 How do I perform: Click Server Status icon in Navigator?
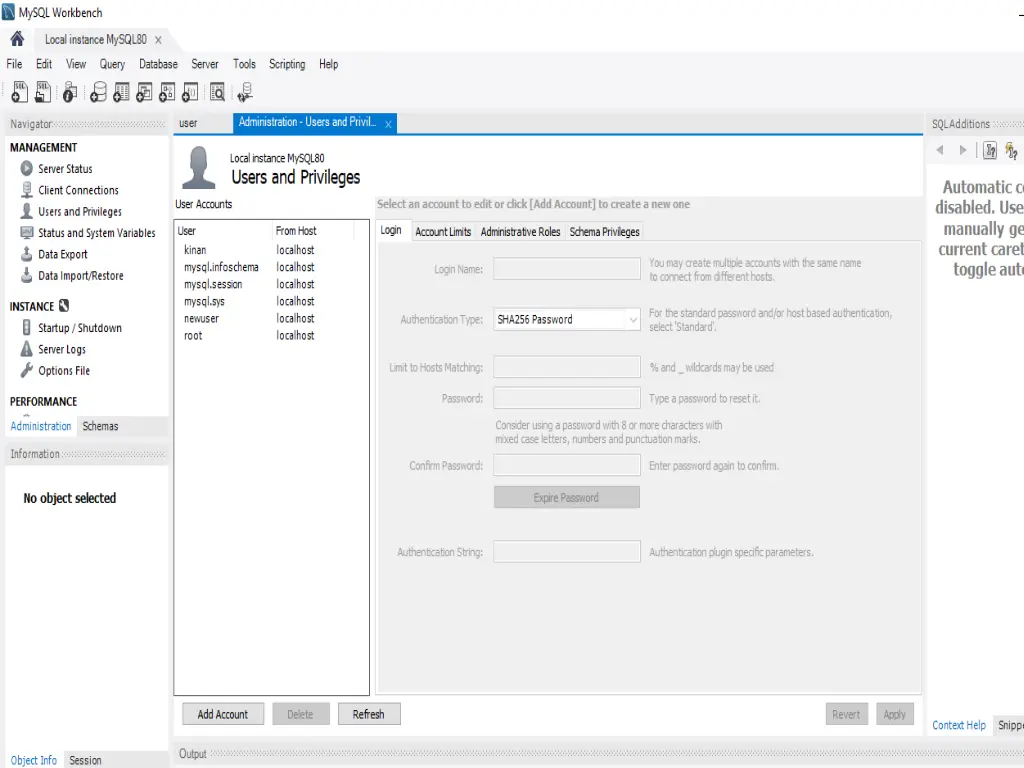[26, 168]
